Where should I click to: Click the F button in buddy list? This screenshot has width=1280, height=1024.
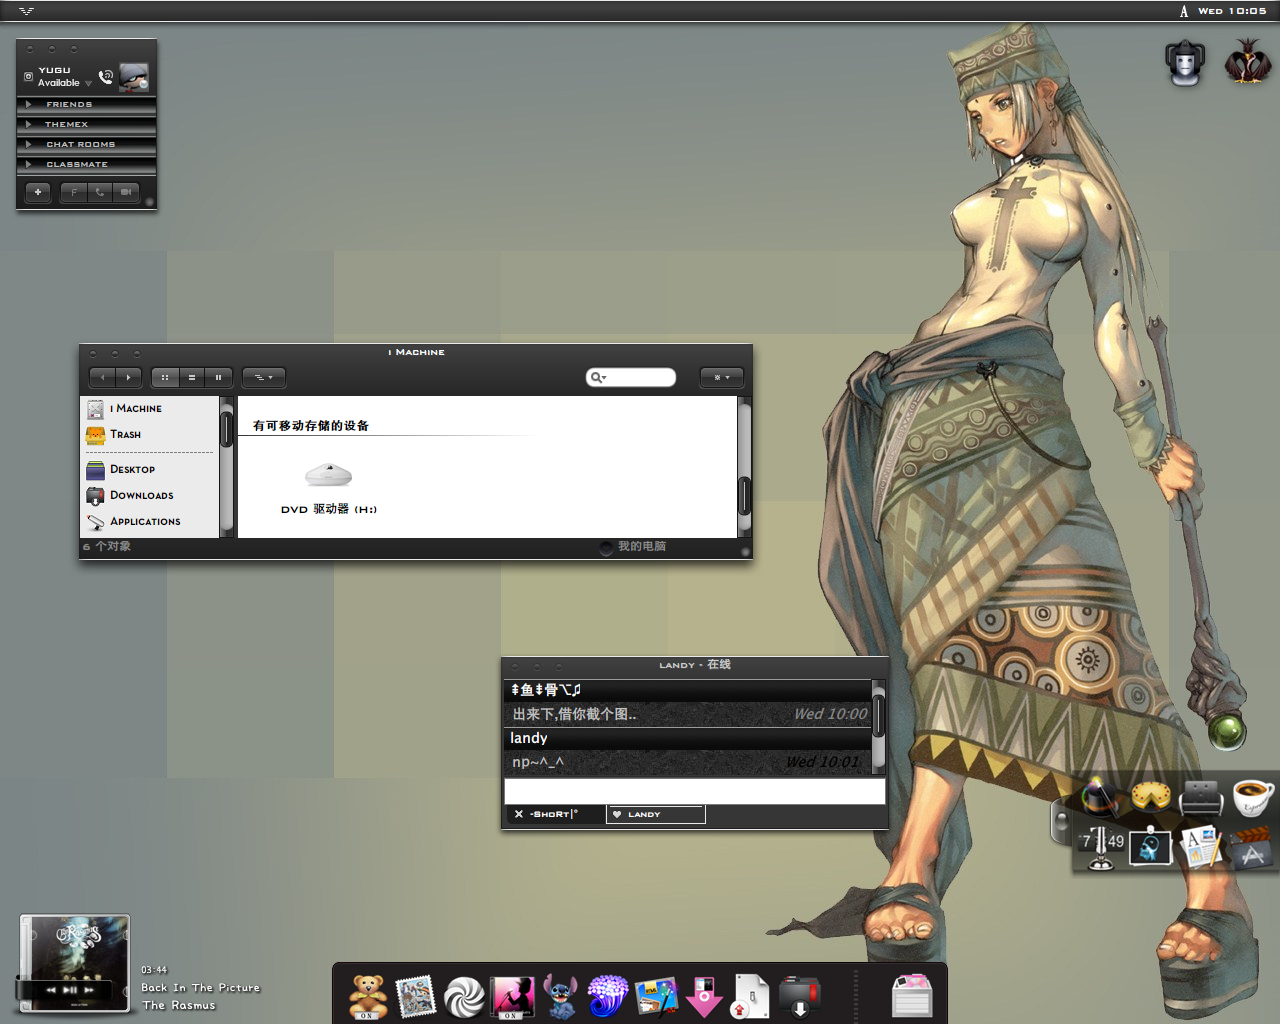tap(74, 192)
